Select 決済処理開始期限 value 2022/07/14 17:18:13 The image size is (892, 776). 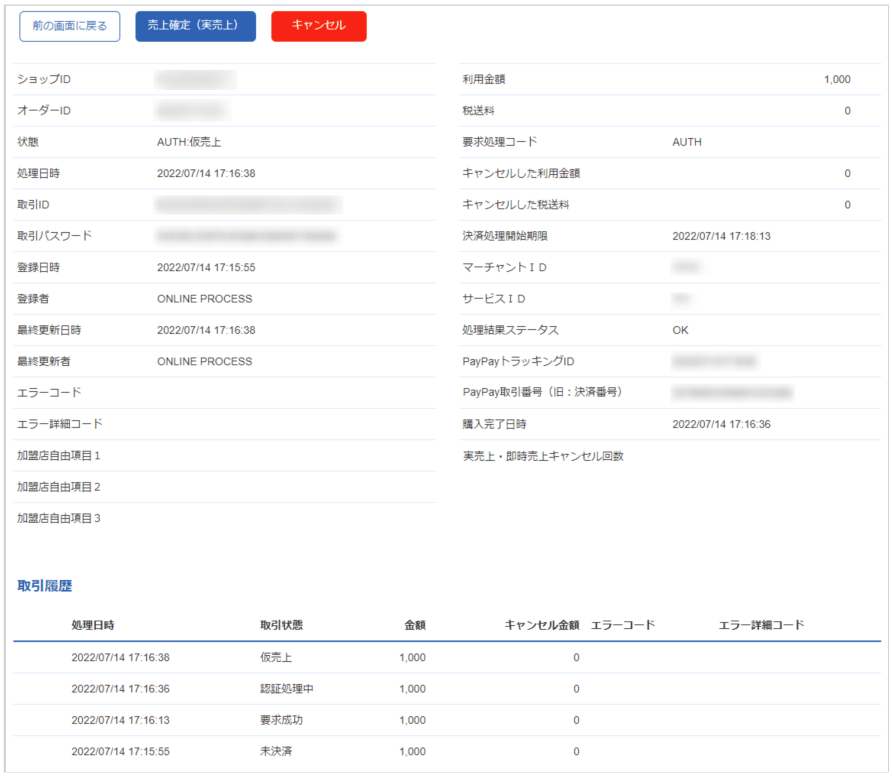tap(721, 236)
